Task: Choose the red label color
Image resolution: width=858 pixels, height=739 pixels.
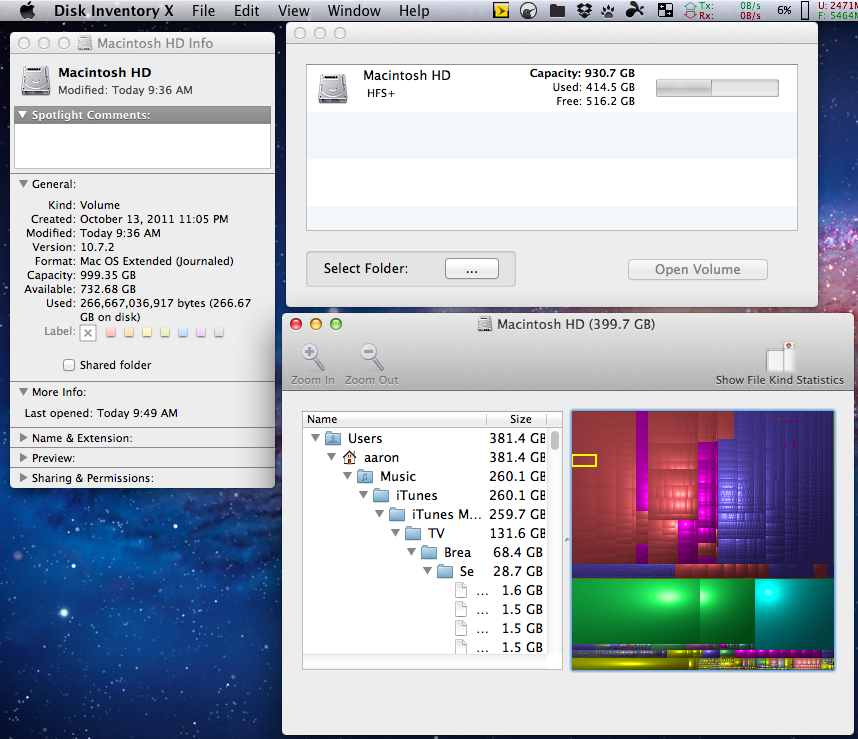Action: click(111, 332)
